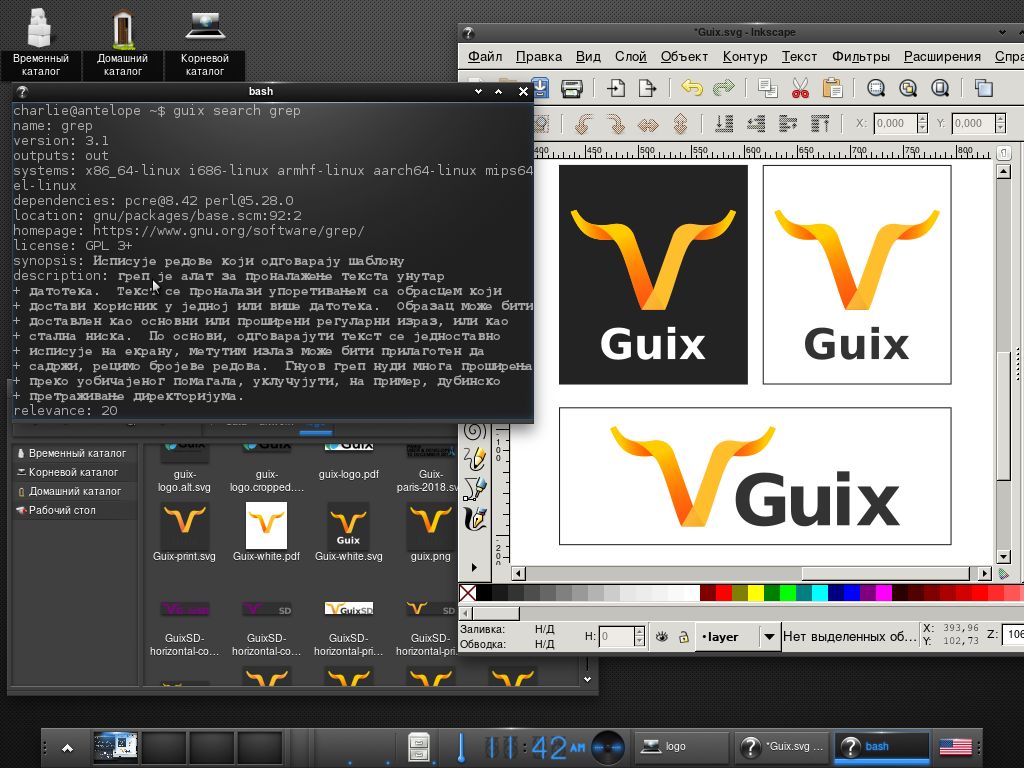Select the Bezier curves (pen) tool
The image size is (1024, 768).
click(476, 487)
